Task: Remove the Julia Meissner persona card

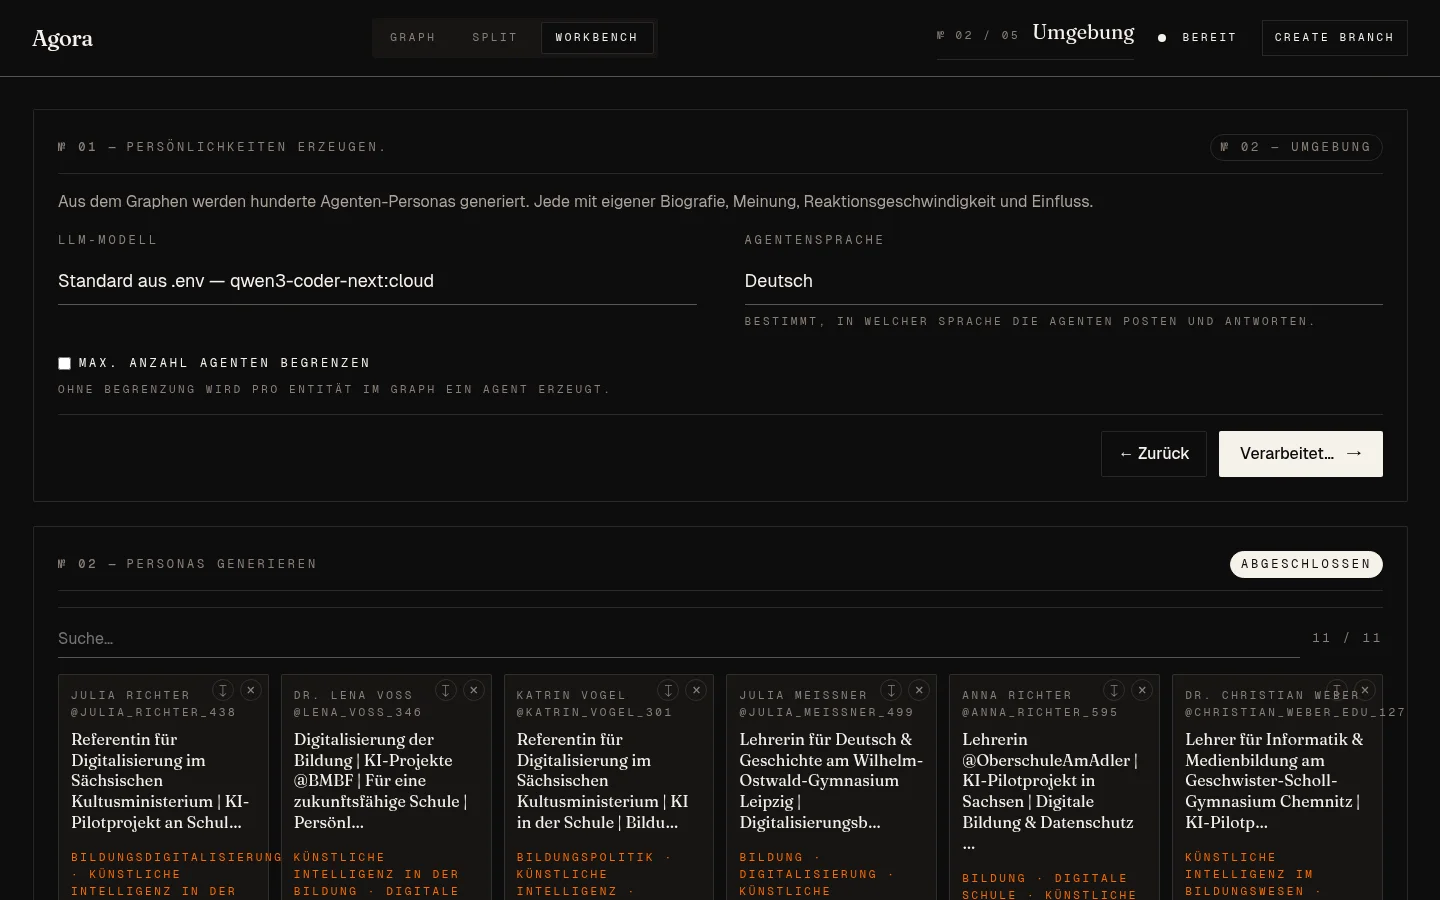Action: (919, 690)
